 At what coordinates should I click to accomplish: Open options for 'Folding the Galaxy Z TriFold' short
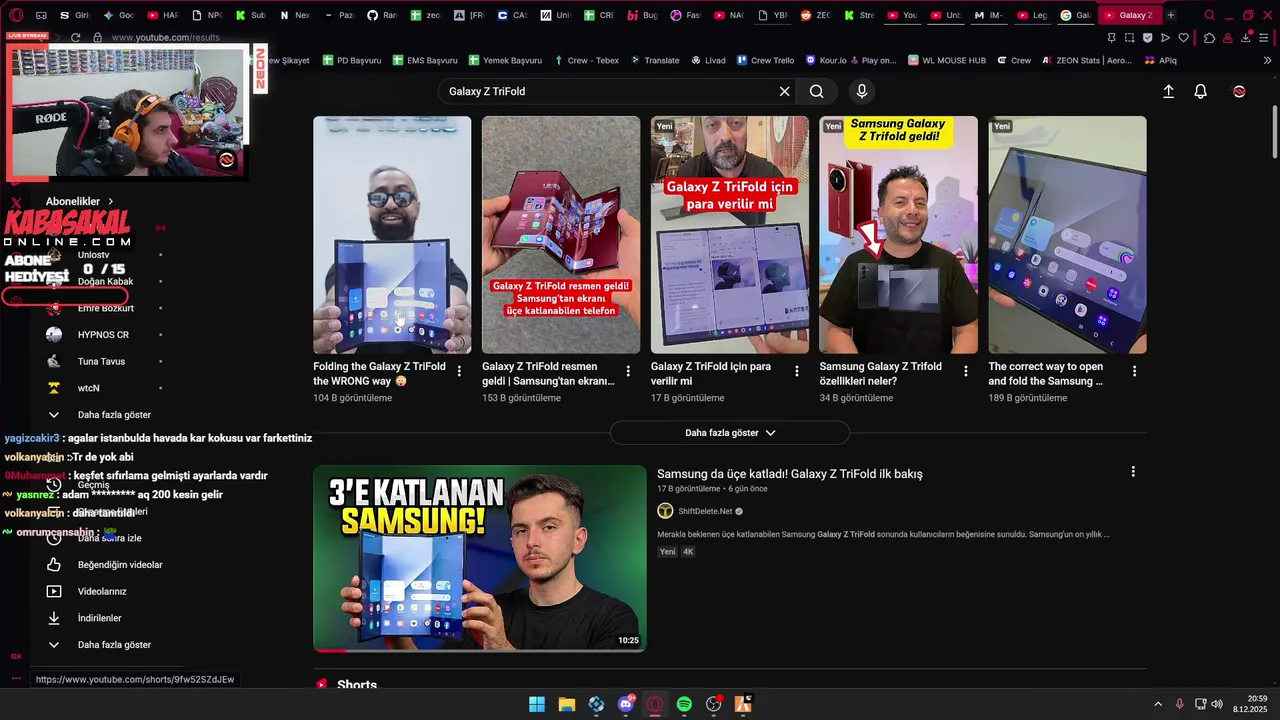(459, 371)
